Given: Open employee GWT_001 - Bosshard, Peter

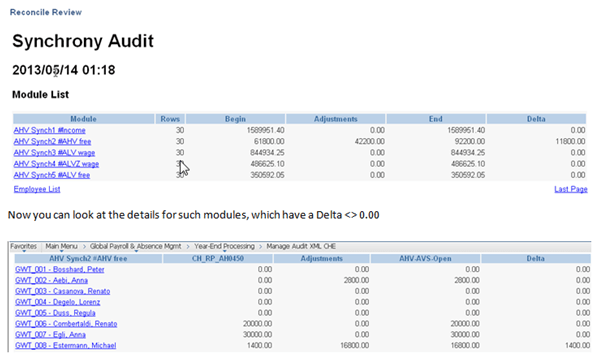Looking at the screenshot, I should [x=60, y=269].
